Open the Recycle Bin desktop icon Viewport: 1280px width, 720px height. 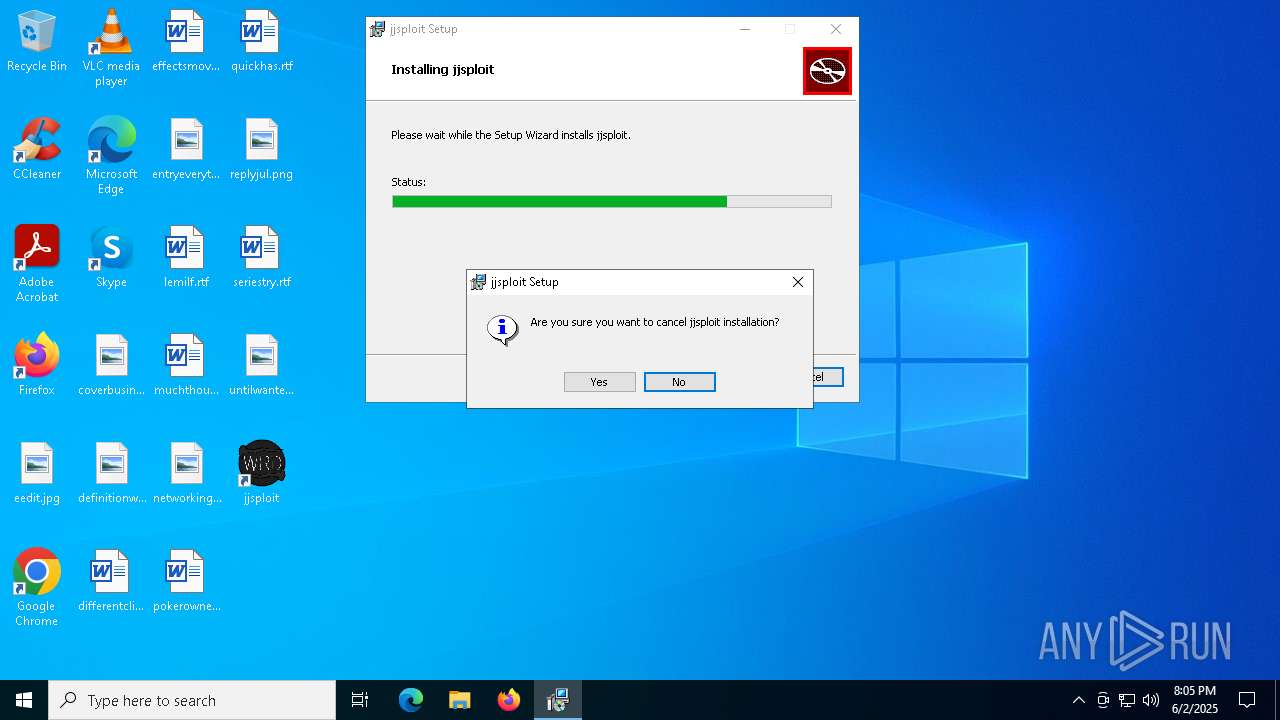37,41
